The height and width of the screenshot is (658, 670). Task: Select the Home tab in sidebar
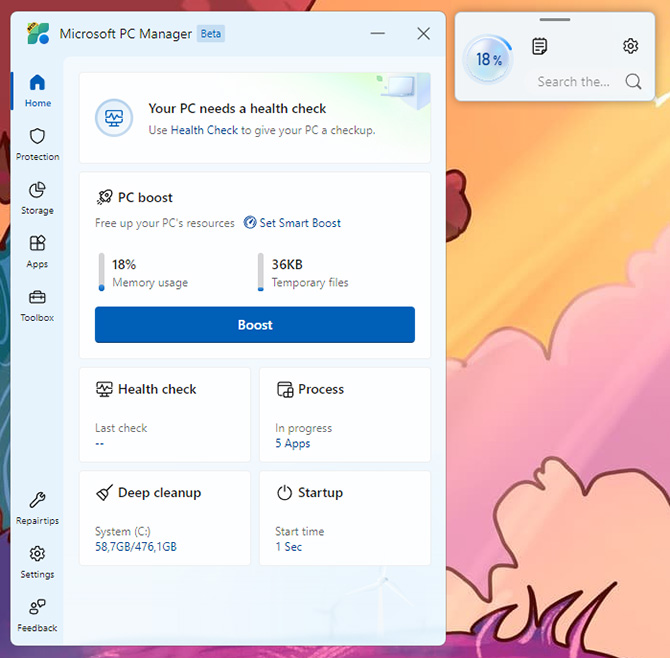coord(37,84)
